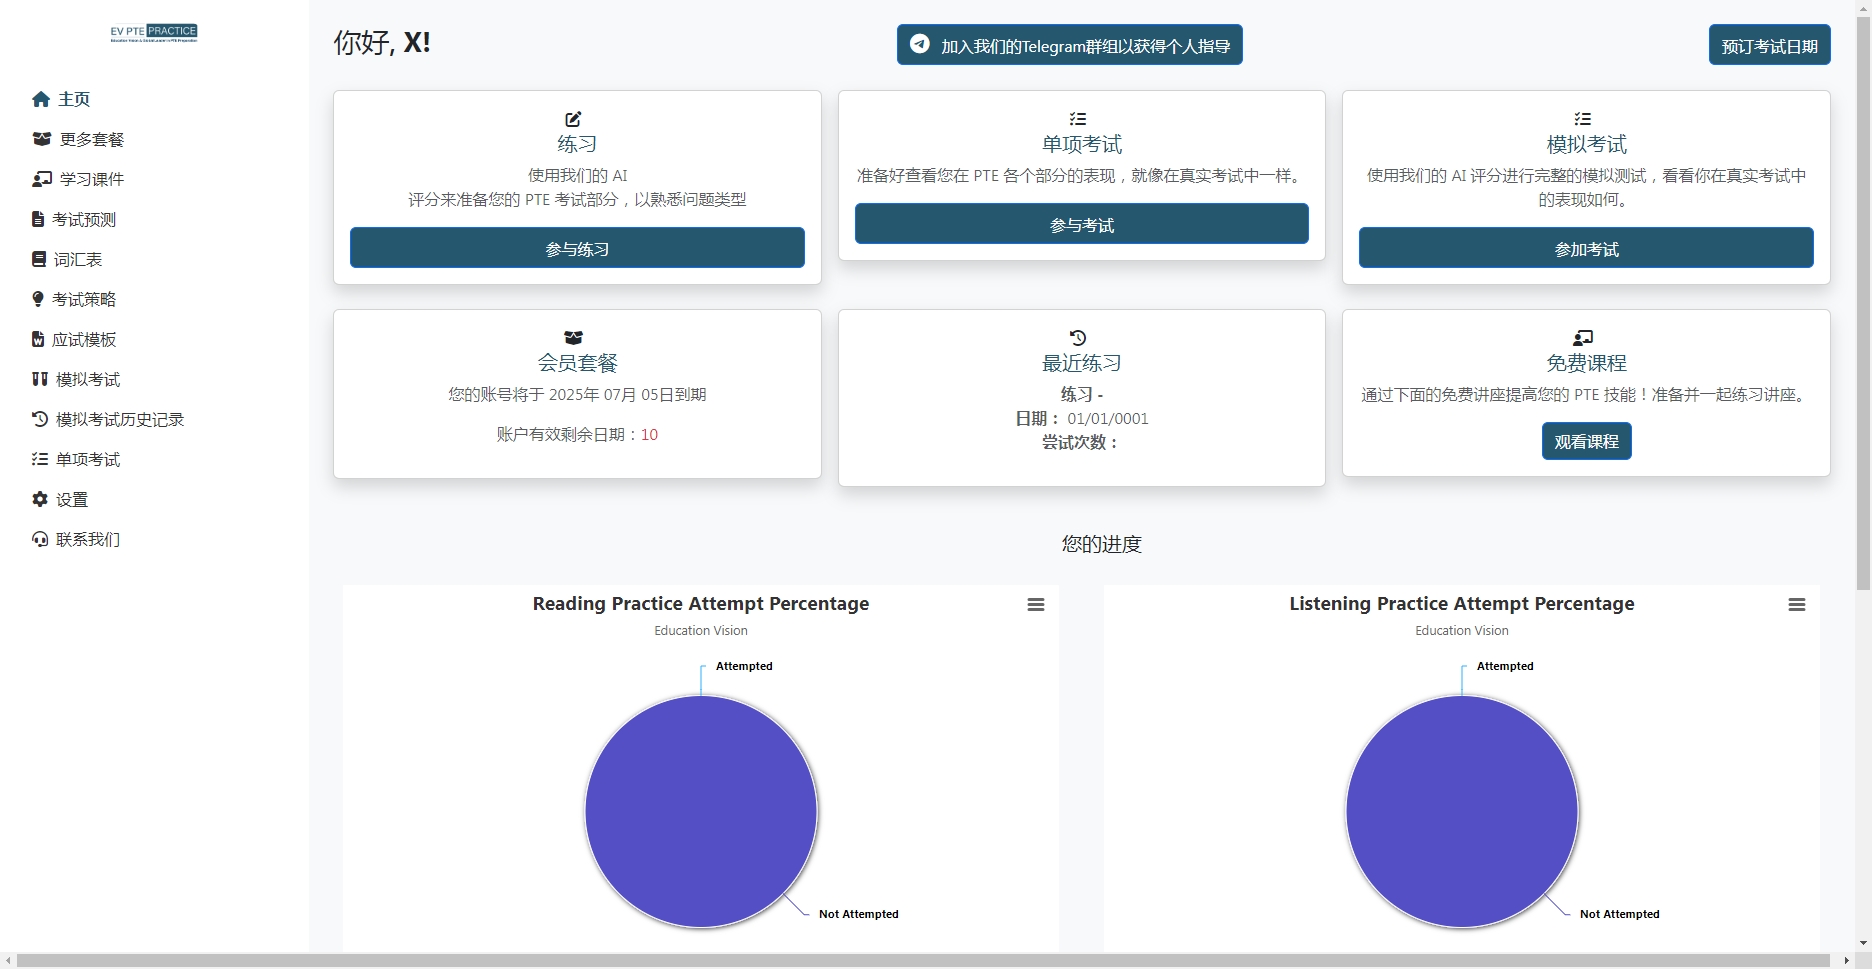This screenshot has height=969, width=1872.
Task: Go to 应试模板 in the sidebar
Action: point(83,339)
